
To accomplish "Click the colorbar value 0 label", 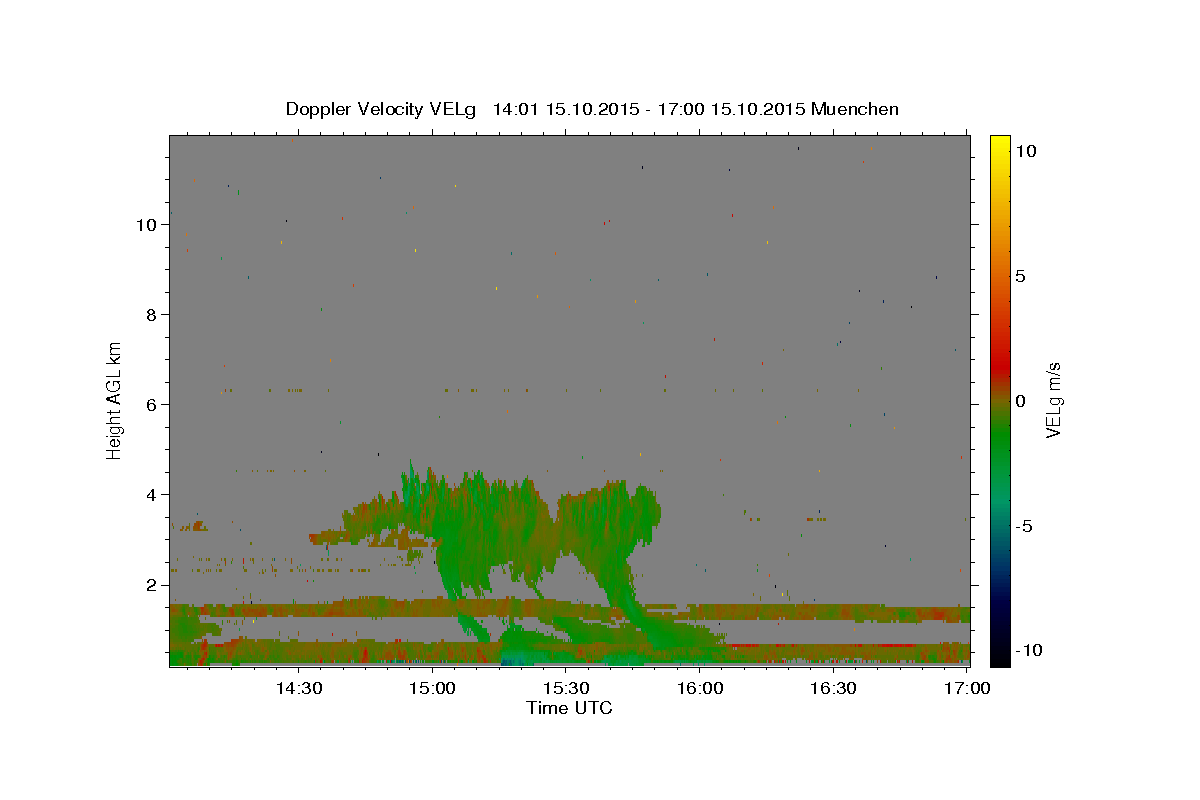I will click(x=1020, y=401).
